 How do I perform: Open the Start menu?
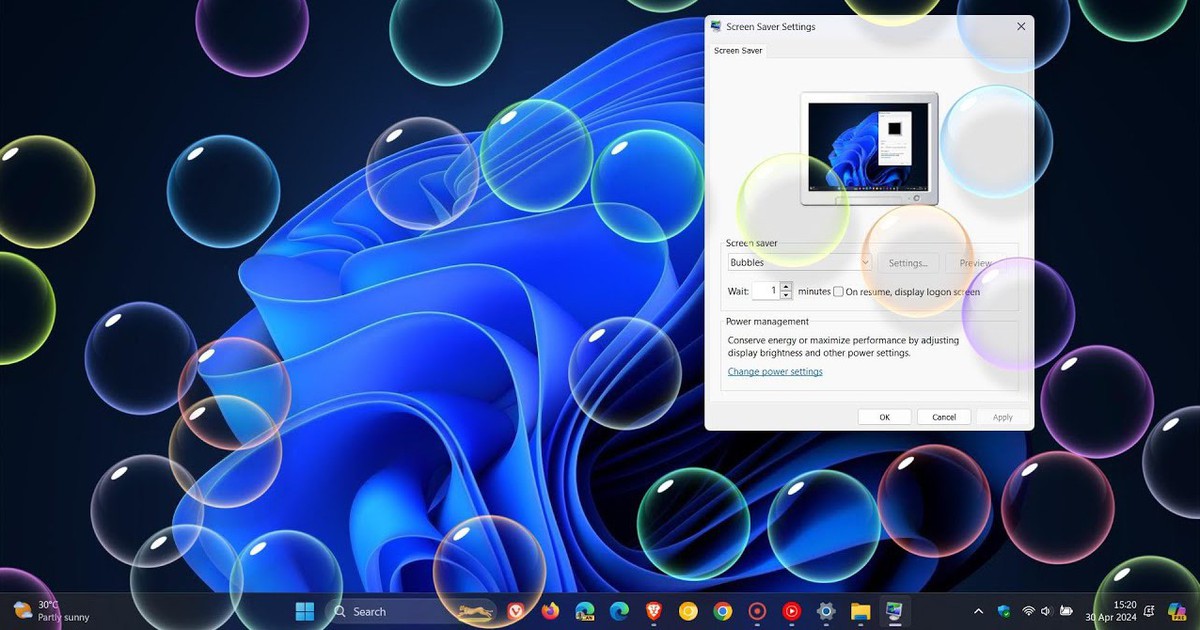point(305,611)
